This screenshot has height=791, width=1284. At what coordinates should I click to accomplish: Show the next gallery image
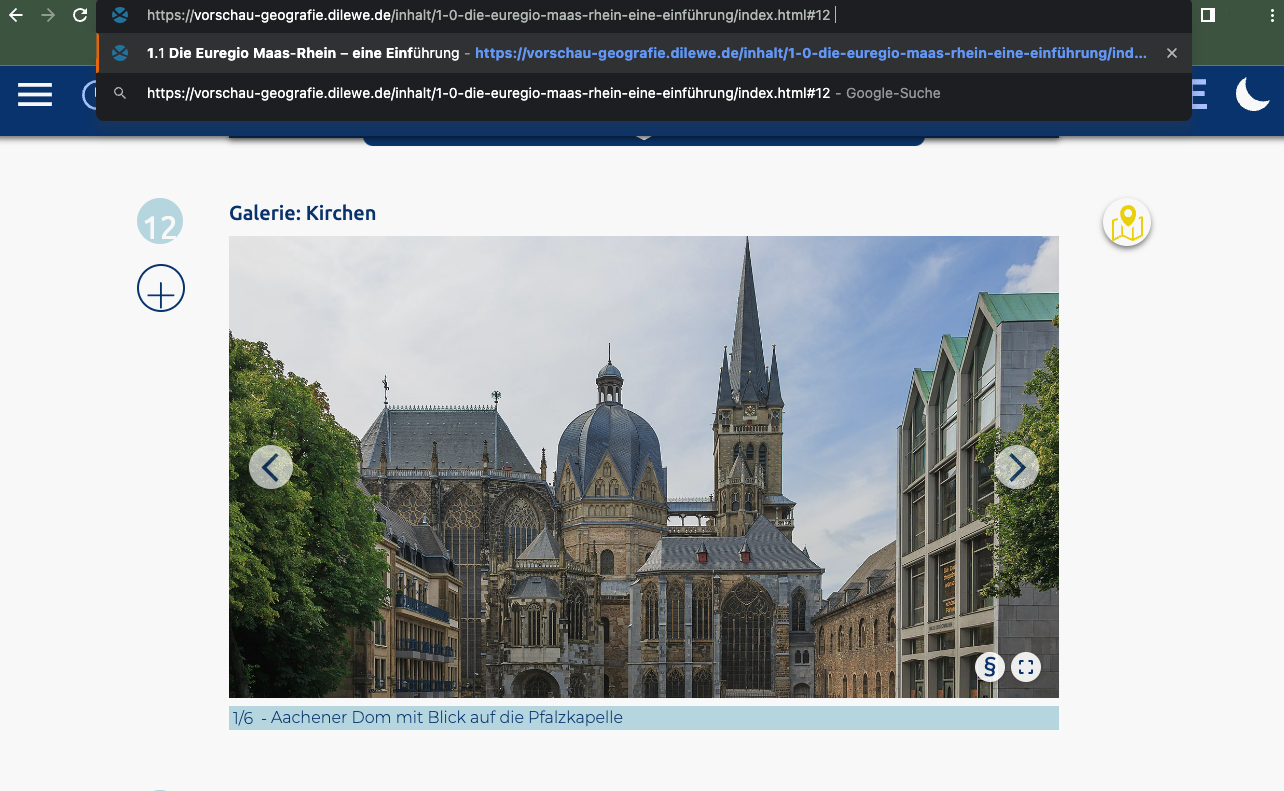point(1016,467)
